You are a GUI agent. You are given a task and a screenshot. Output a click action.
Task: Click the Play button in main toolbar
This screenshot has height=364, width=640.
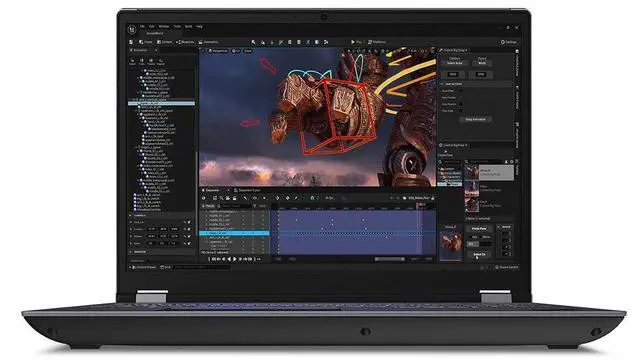356,42
